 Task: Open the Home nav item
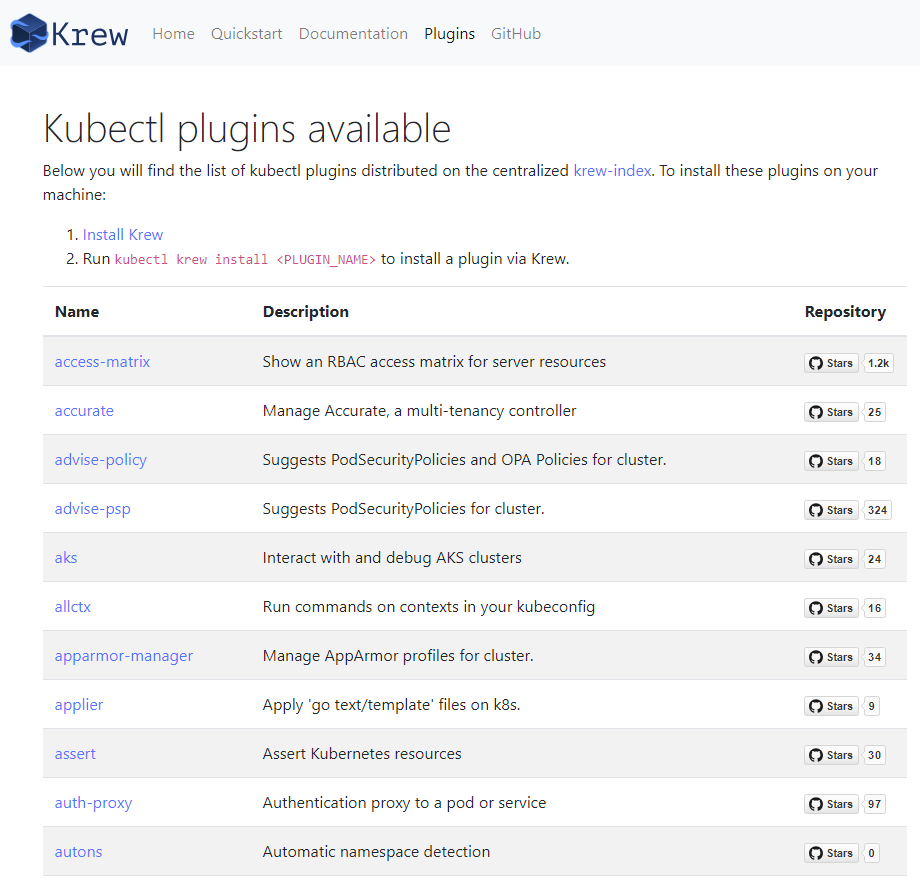tap(173, 33)
